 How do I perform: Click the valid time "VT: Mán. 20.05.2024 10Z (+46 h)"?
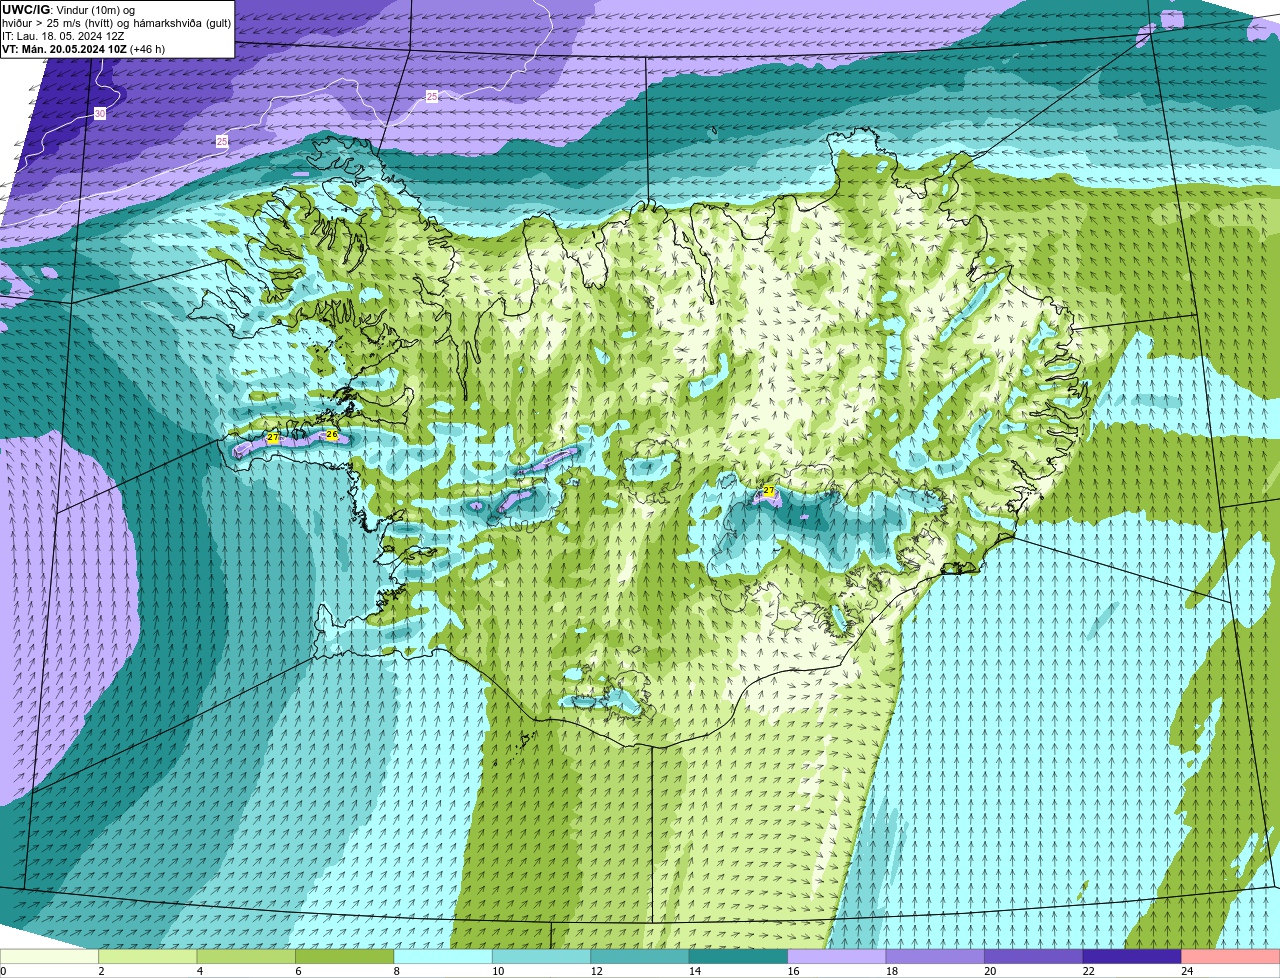coord(84,49)
